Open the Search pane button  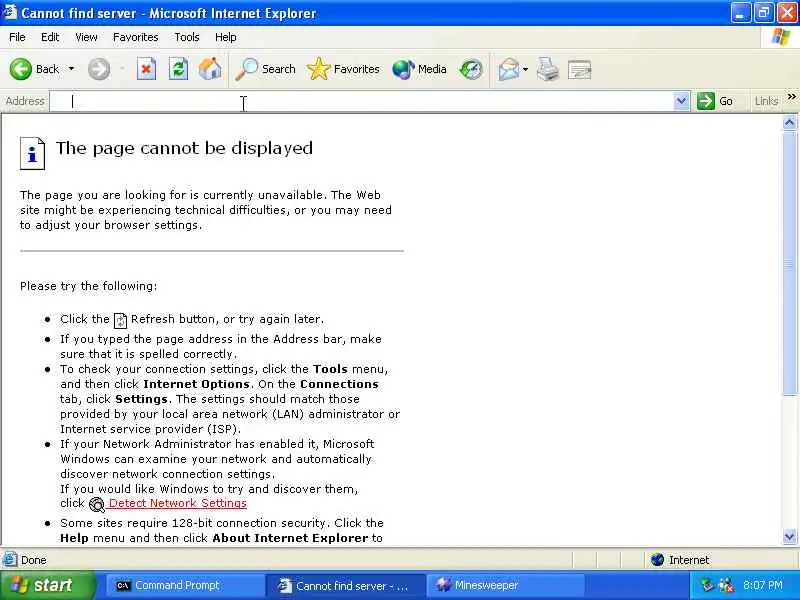(265, 69)
